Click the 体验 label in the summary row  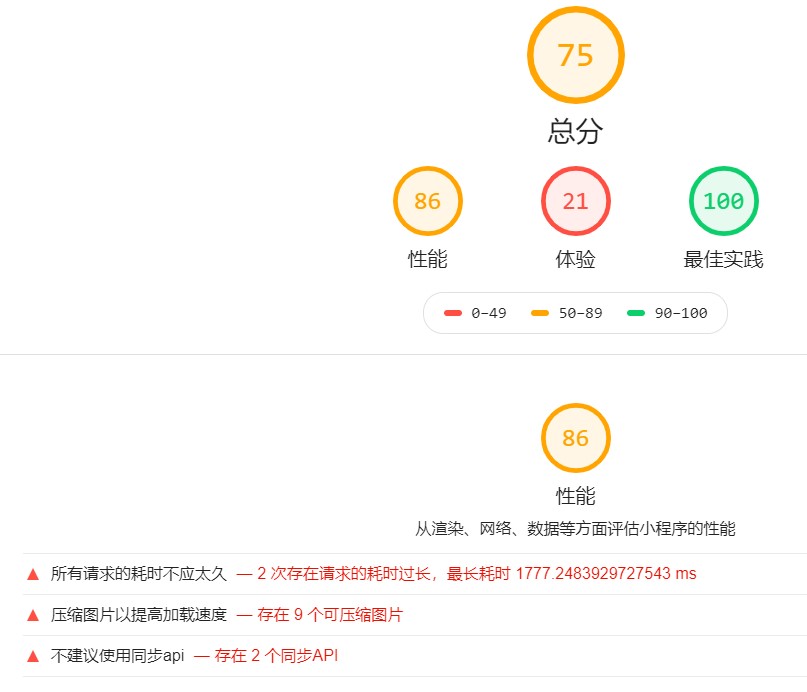coord(575,259)
